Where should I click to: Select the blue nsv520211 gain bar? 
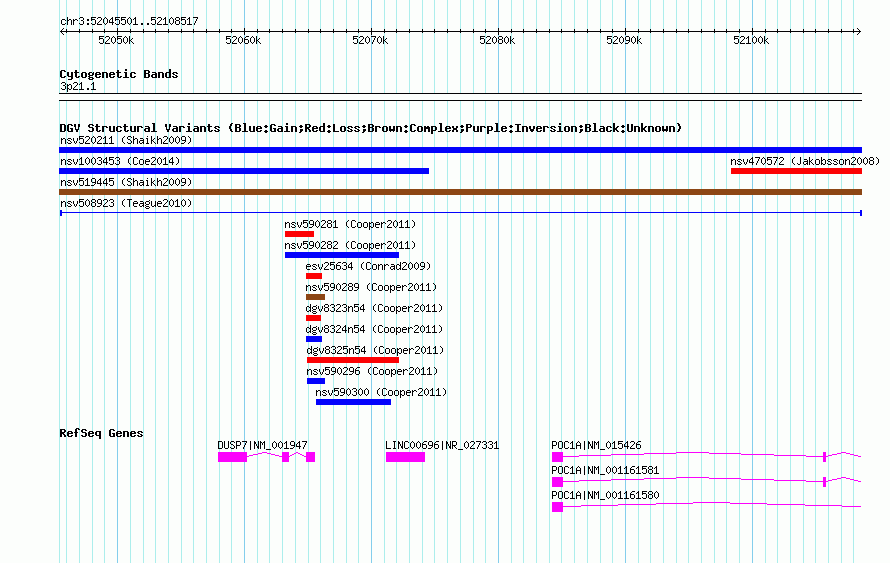[x=460, y=150]
